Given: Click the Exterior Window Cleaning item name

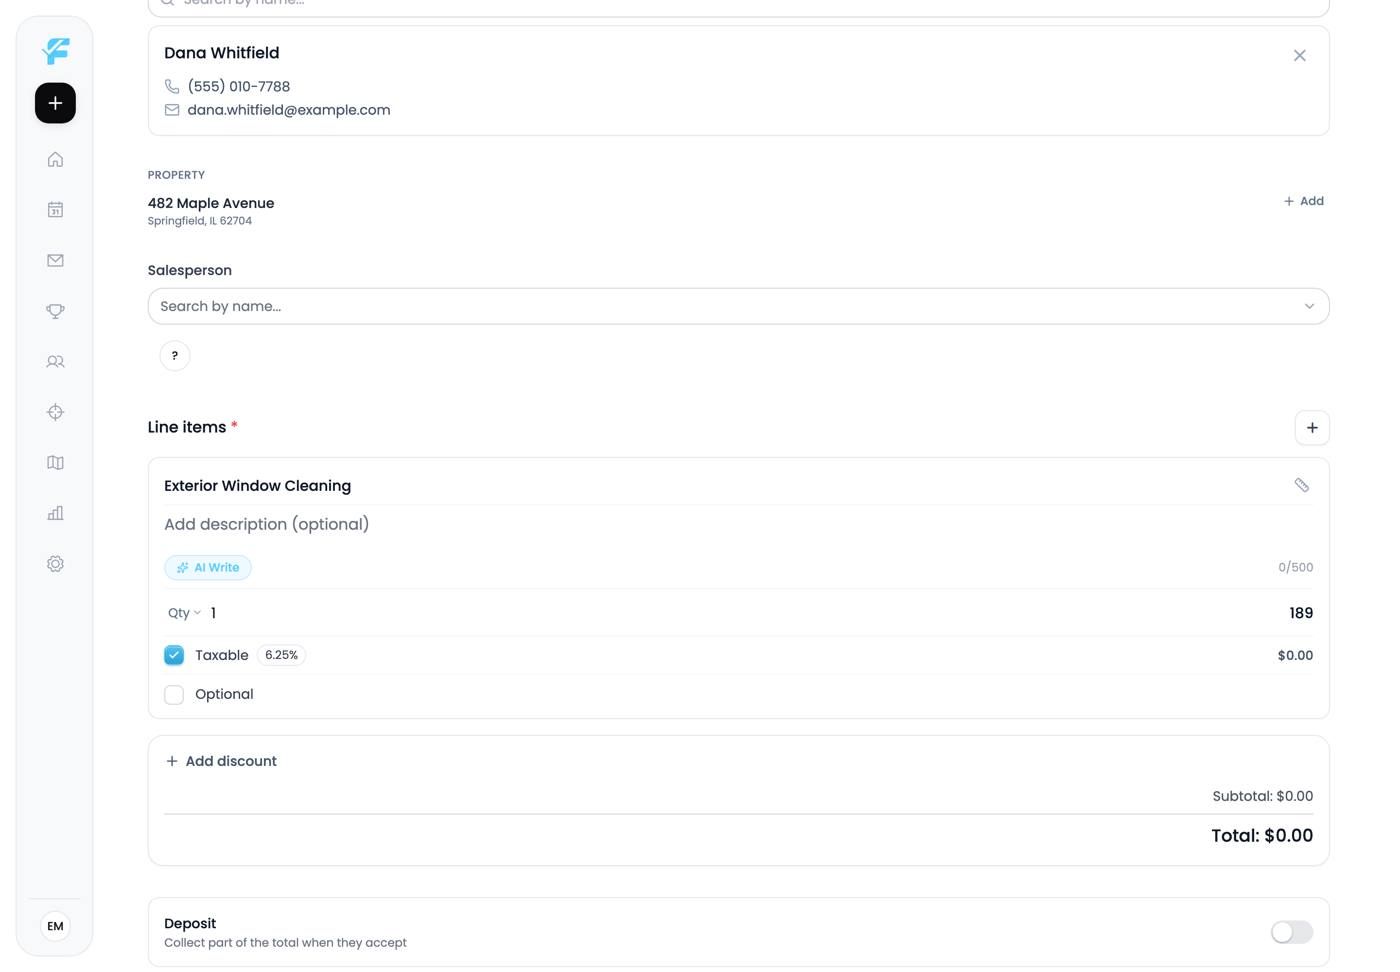Looking at the screenshot, I should pyautogui.click(x=257, y=486).
